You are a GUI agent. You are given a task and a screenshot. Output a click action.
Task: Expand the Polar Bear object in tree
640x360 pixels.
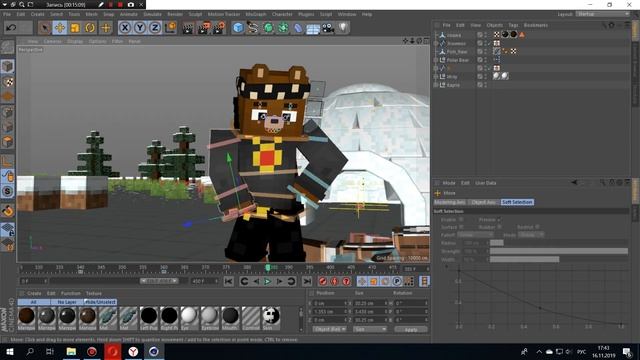tap(436, 60)
